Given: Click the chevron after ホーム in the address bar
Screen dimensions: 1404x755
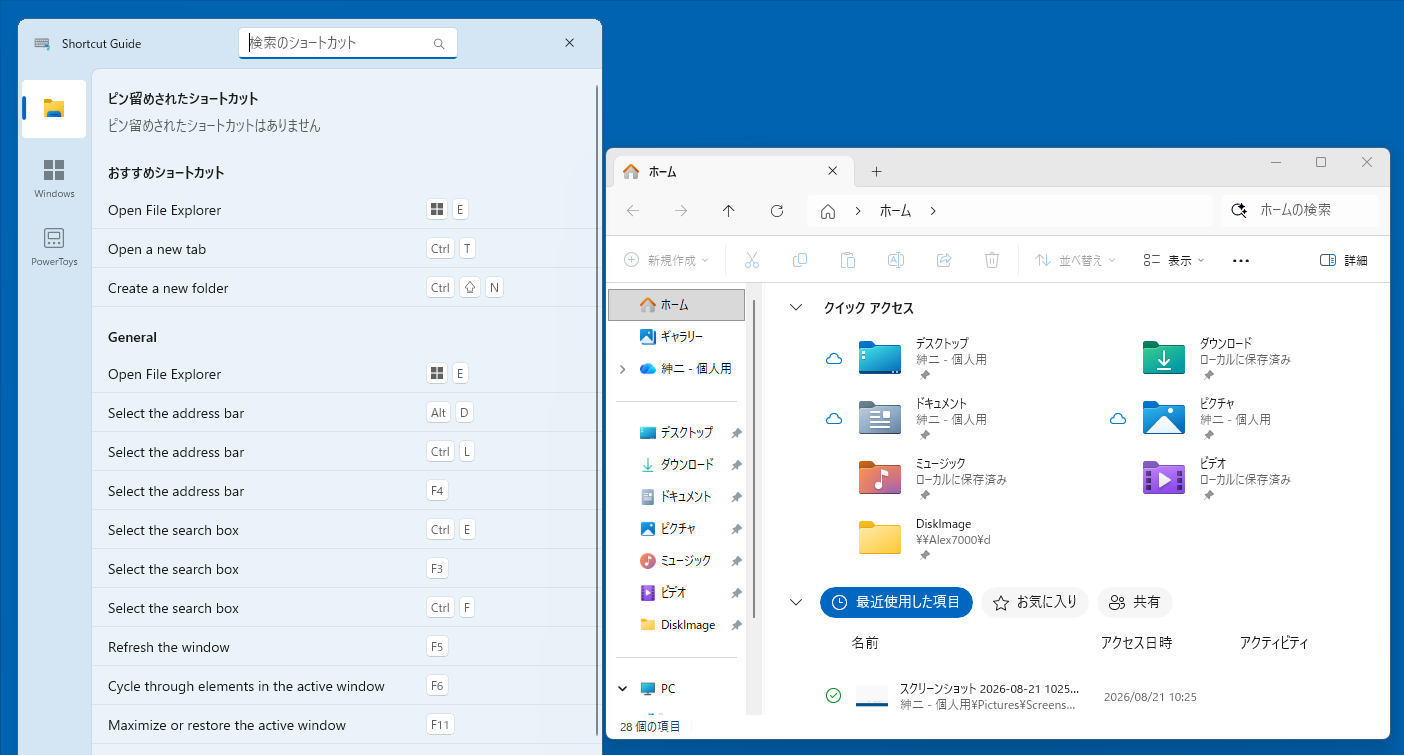Looking at the screenshot, I should click(933, 211).
